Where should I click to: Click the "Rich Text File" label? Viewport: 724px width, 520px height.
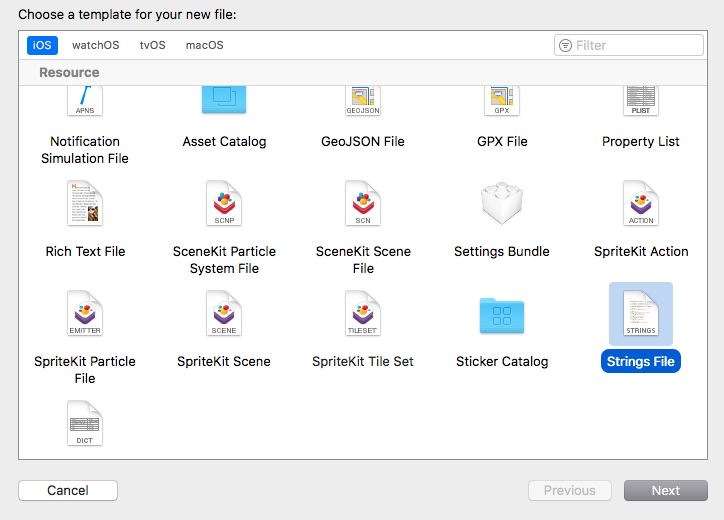85,251
